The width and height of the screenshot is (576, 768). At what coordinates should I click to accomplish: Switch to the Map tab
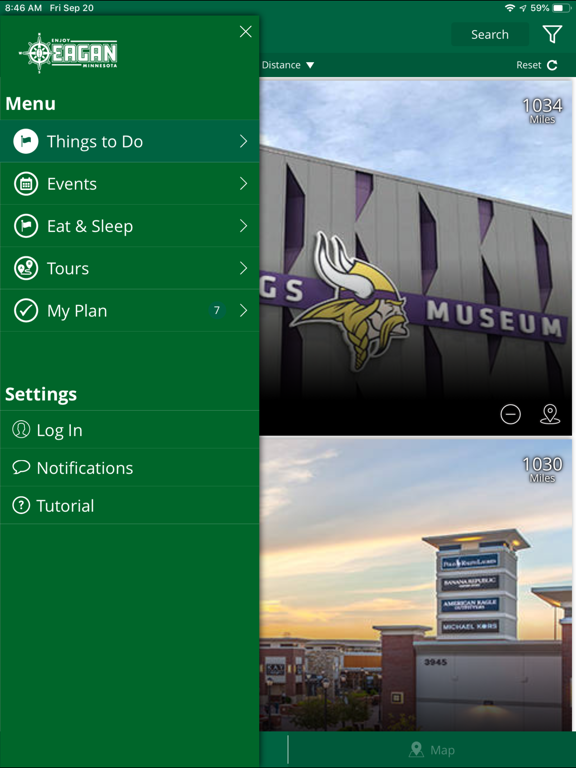click(x=432, y=749)
